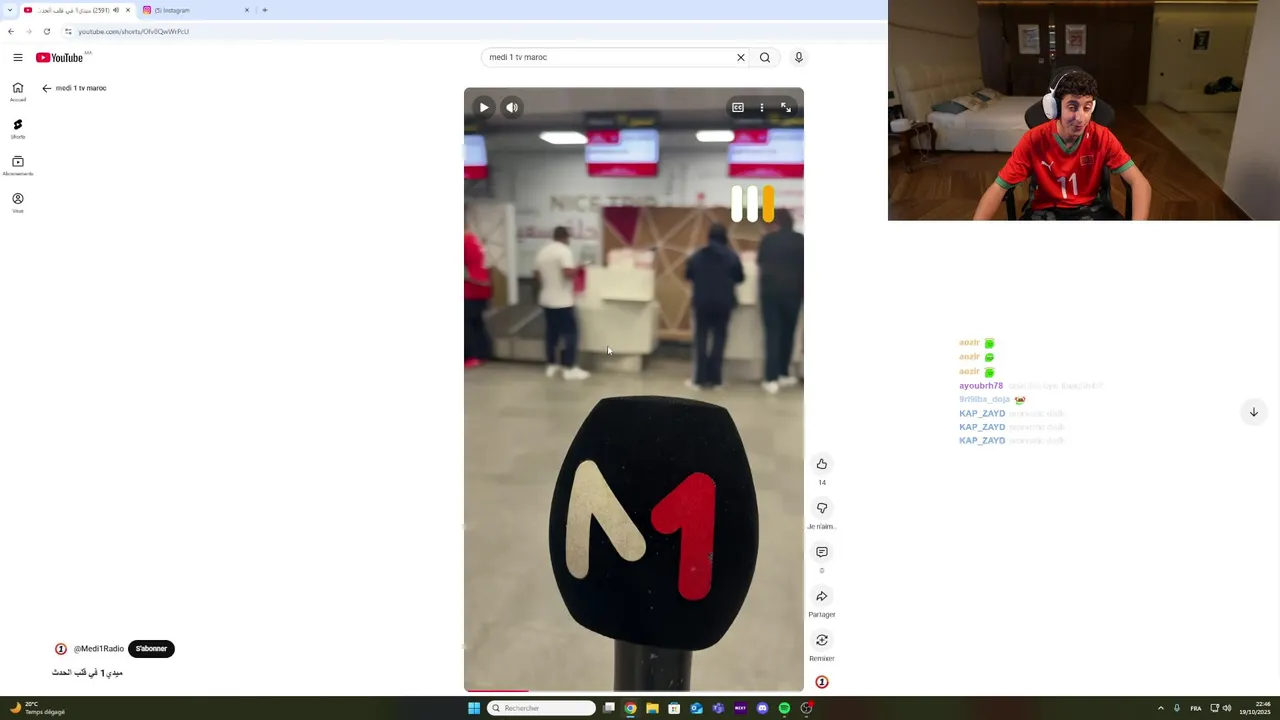This screenshot has height=720, width=1280.
Task: Reload the page in the browser
Action: (46, 31)
